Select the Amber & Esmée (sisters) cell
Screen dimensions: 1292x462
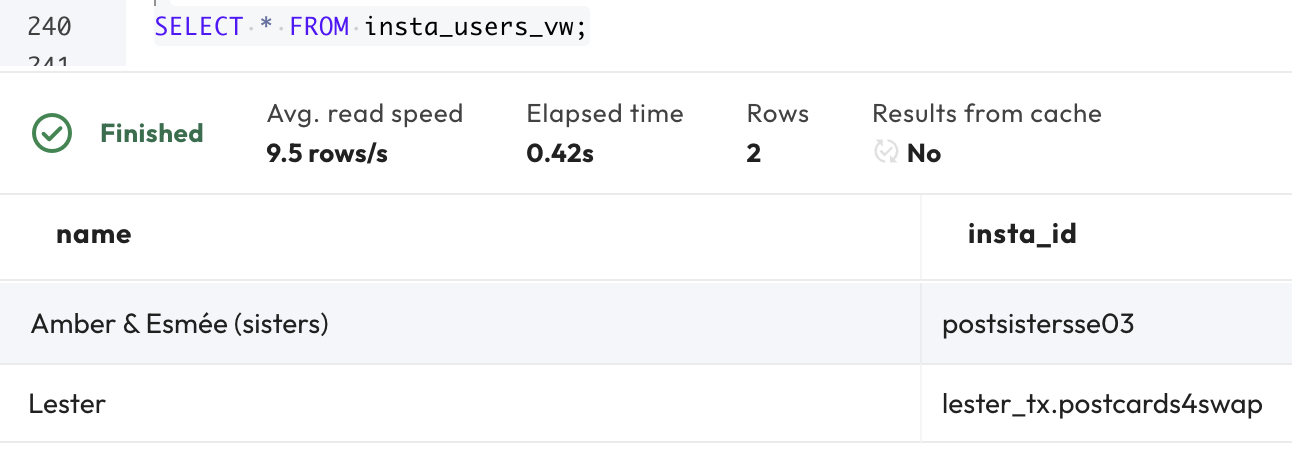(x=180, y=323)
